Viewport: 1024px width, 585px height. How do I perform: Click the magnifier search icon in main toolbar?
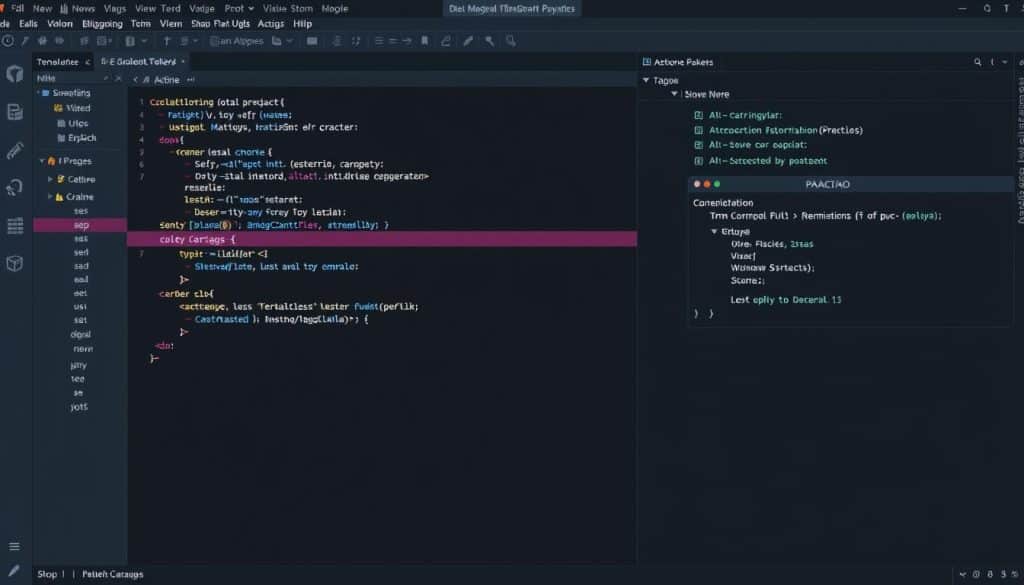point(511,40)
